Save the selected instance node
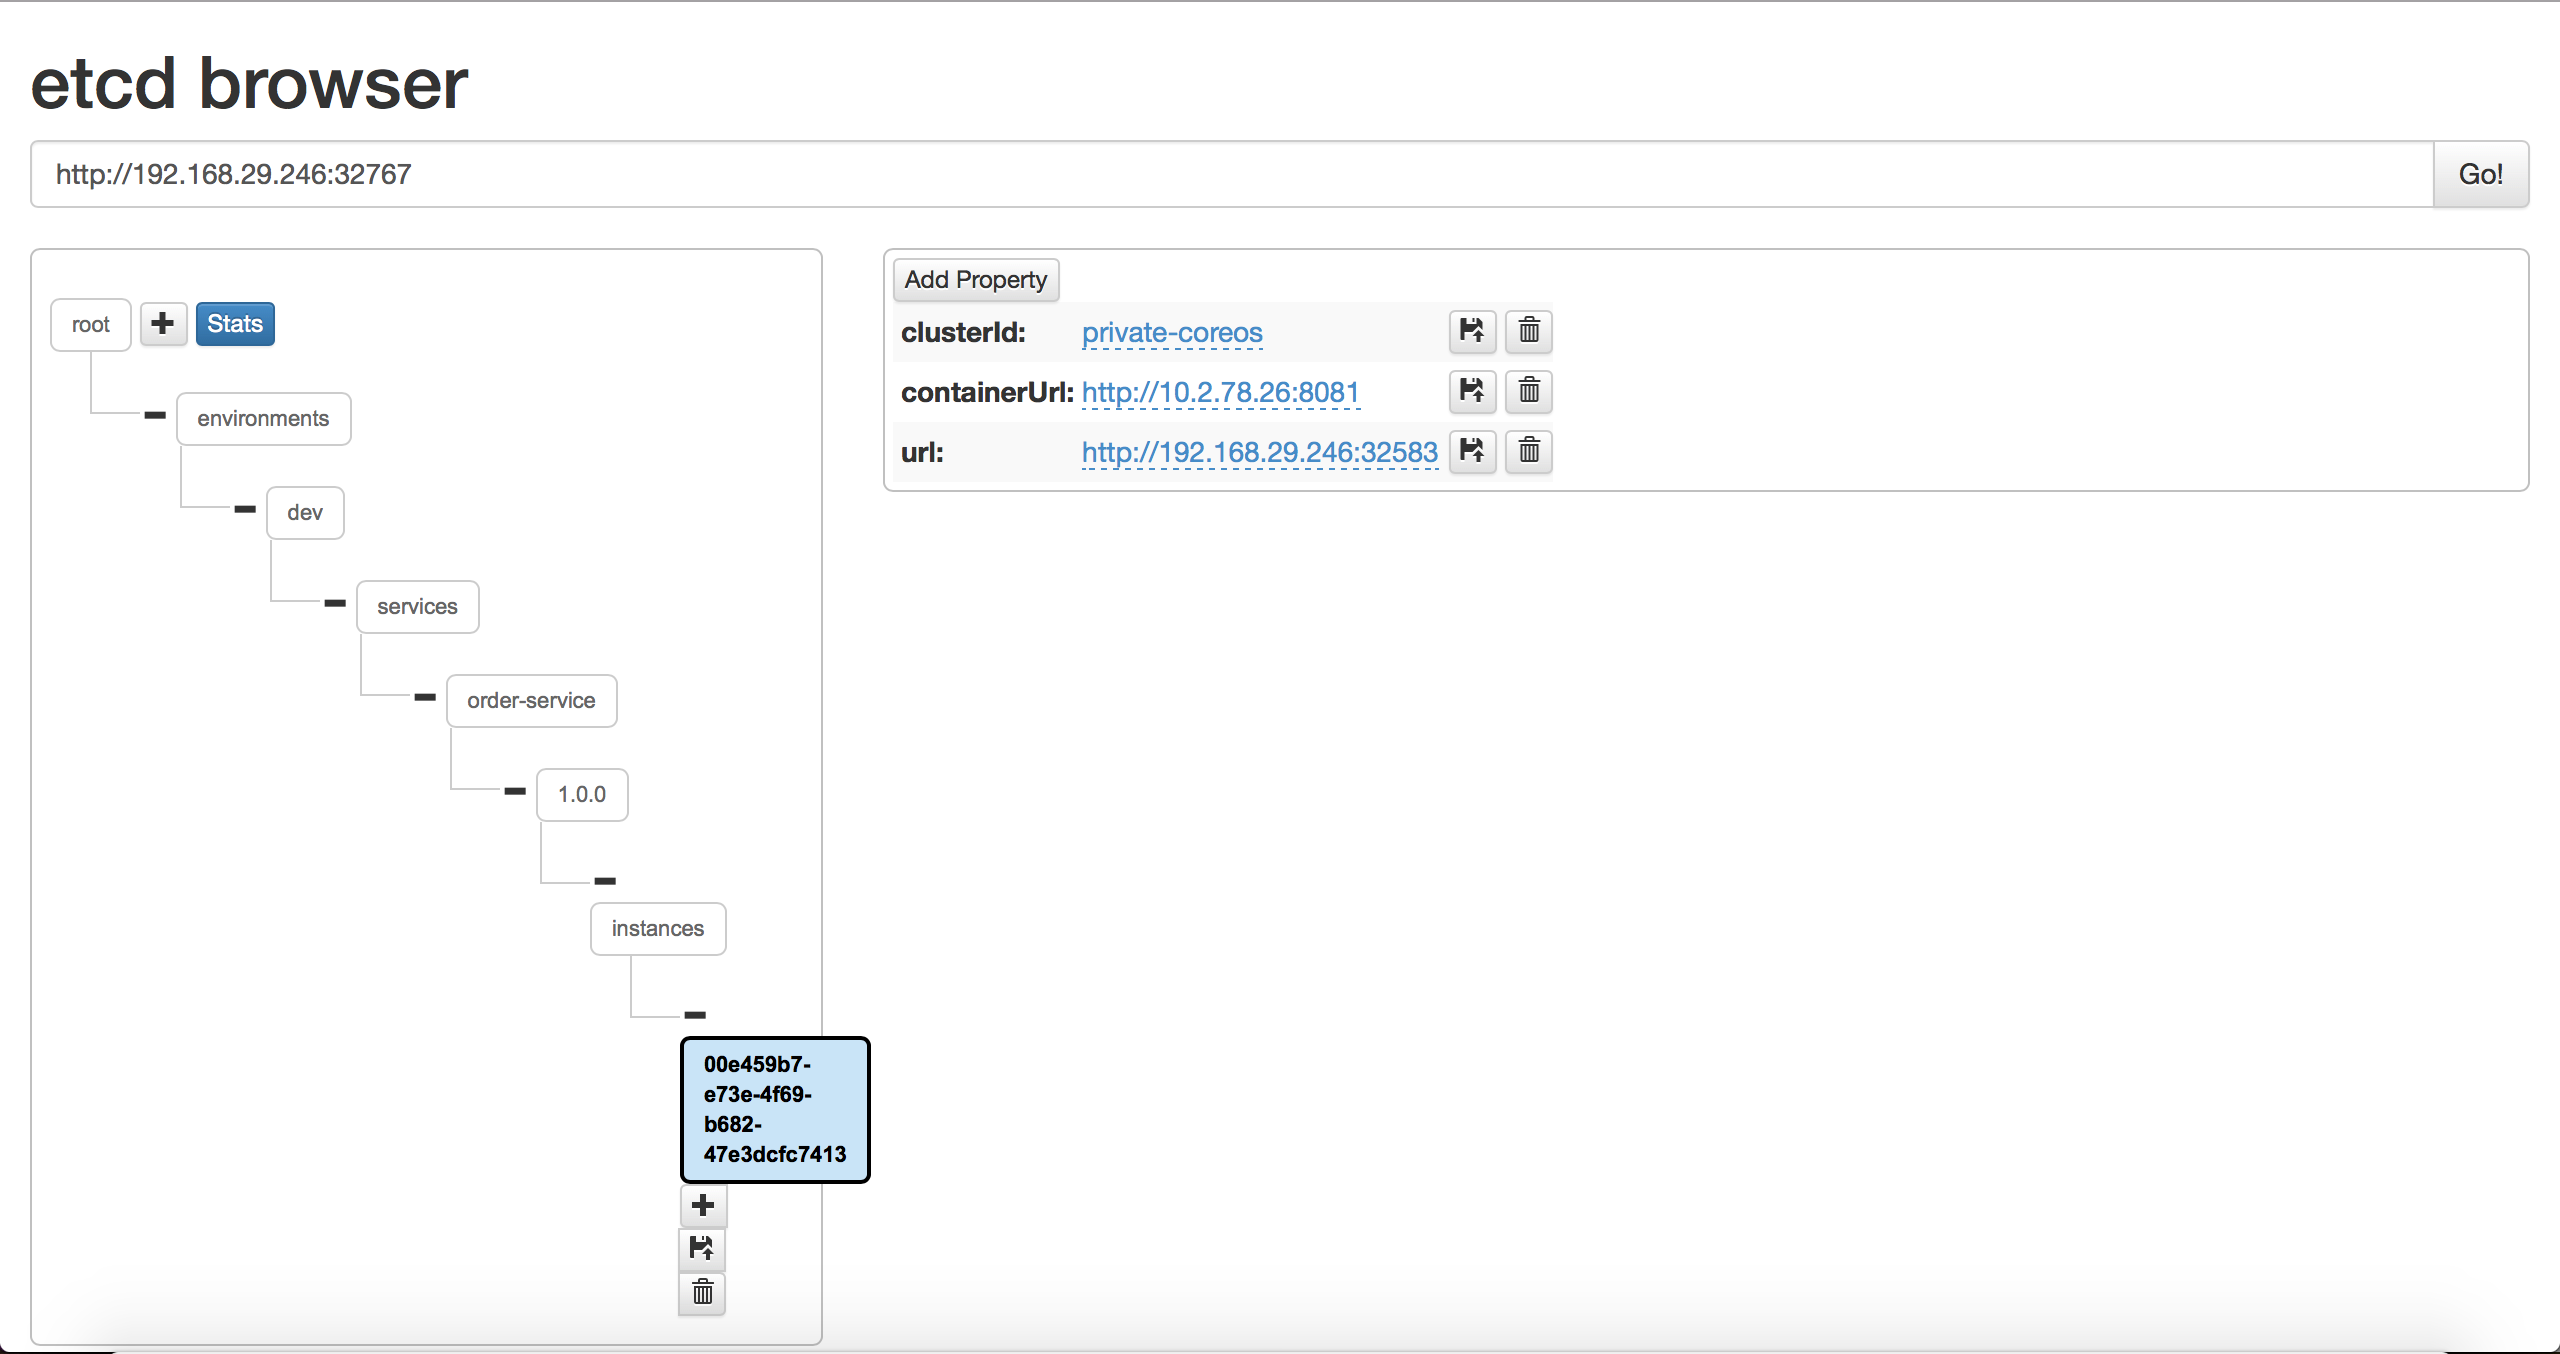The width and height of the screenshot is (2560, 1354). 702,1250
